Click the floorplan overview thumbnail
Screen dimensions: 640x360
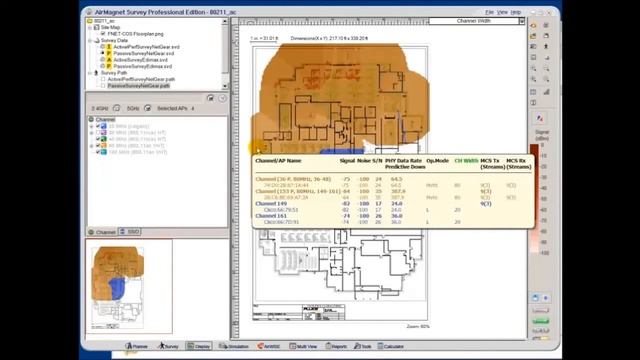118,287
